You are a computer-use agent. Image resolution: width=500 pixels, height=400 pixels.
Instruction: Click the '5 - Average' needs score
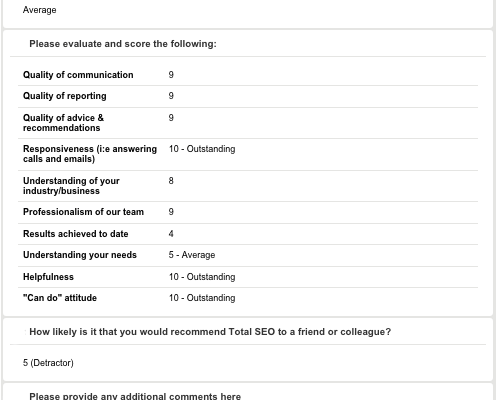click(192, 255)
